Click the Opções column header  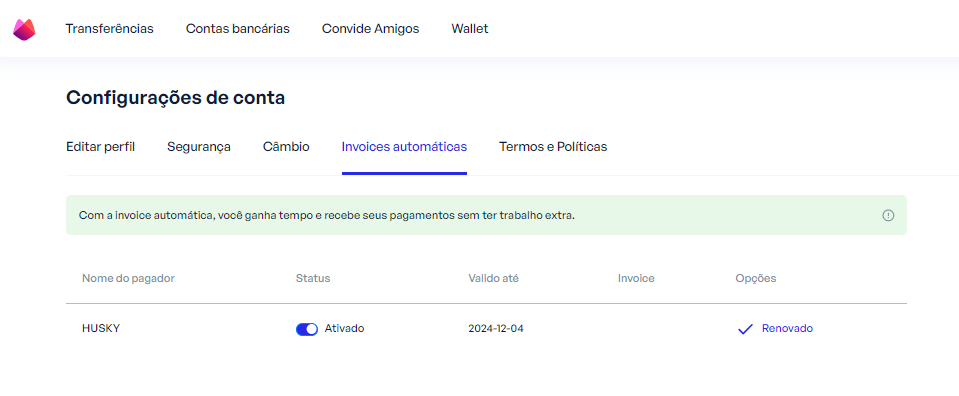point(756,278)
